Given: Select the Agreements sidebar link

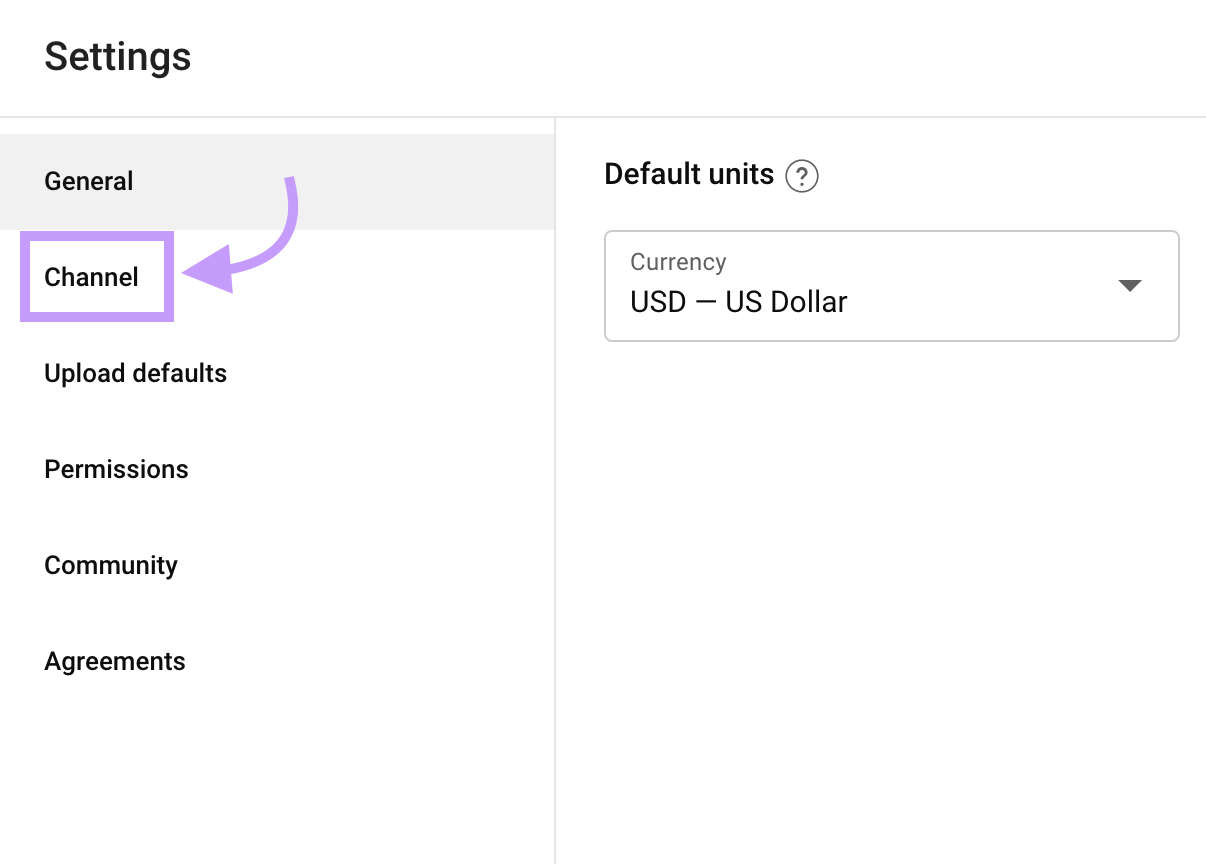Looking at the screenshot, I should [114, 661].
